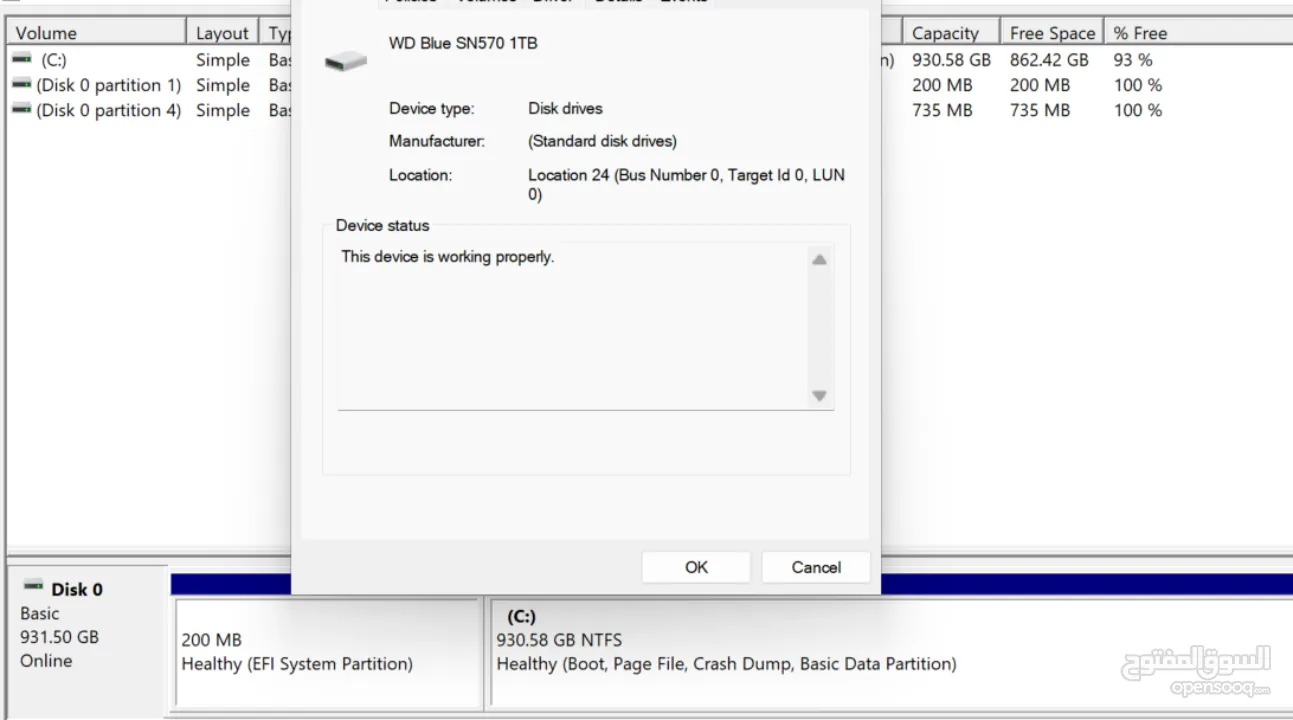Click the Disk 0 partition 1 volume icon
The width and height of the screenshot is (1293, 720).
coord(21,85)
